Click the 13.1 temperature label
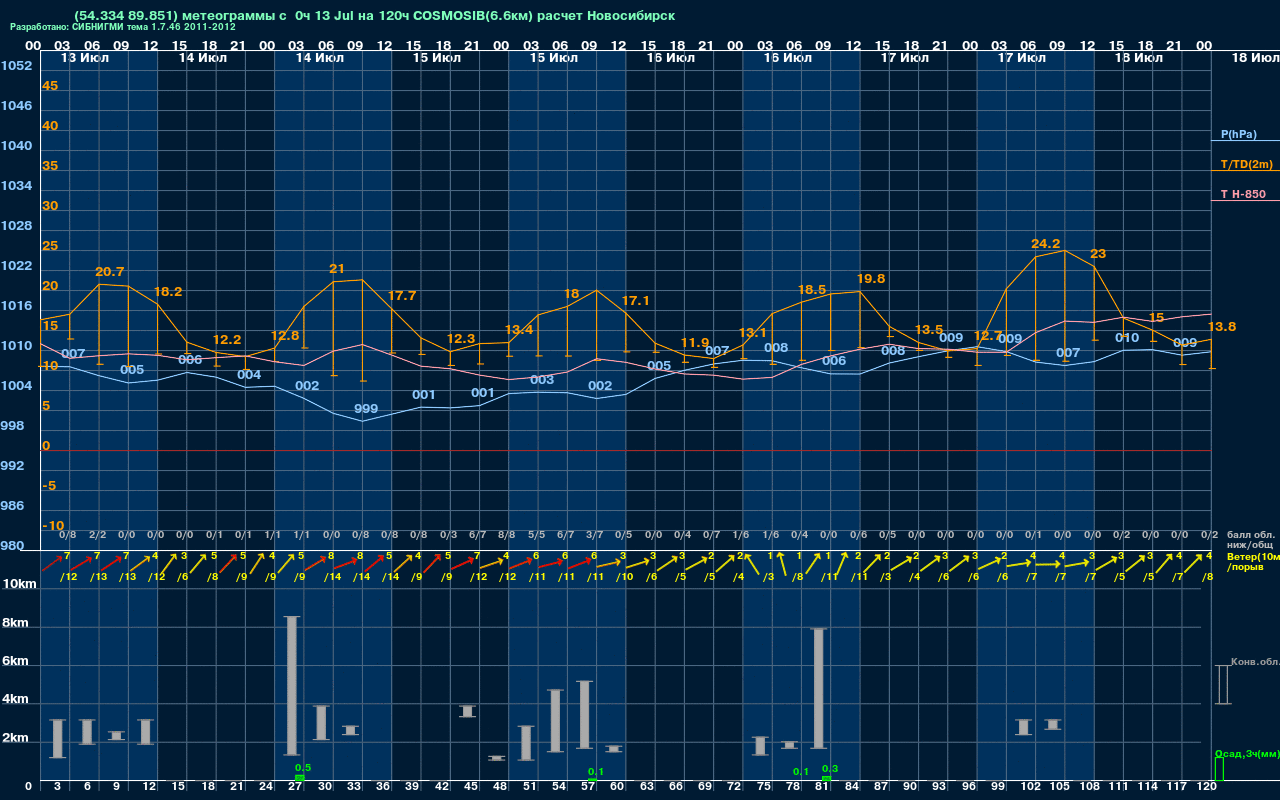The image size is (1280, 800). (x=753, y=333)
